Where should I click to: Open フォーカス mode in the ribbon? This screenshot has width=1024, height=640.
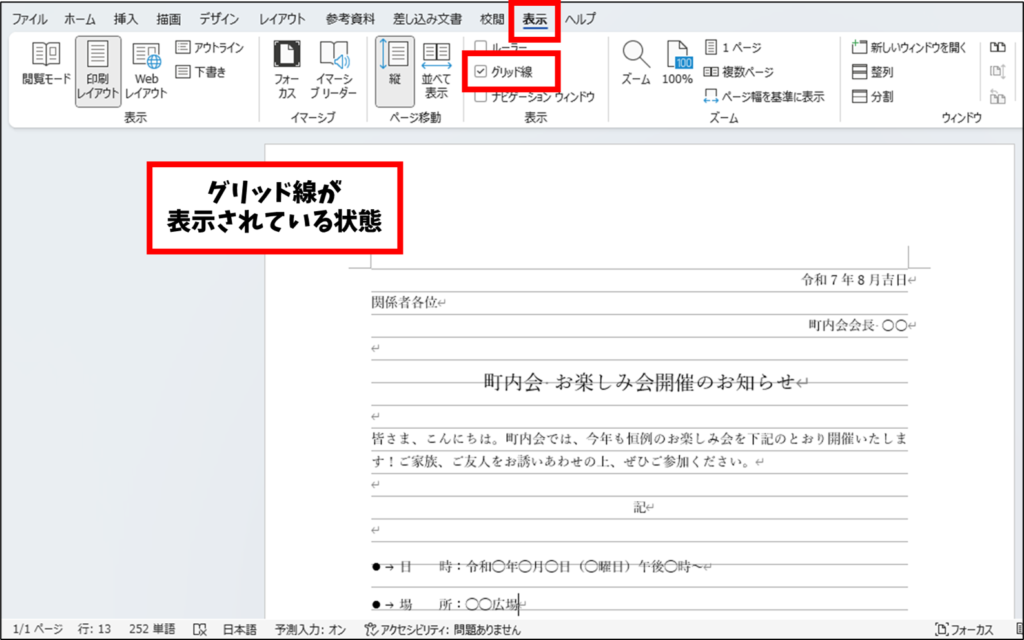click(286, 70)
